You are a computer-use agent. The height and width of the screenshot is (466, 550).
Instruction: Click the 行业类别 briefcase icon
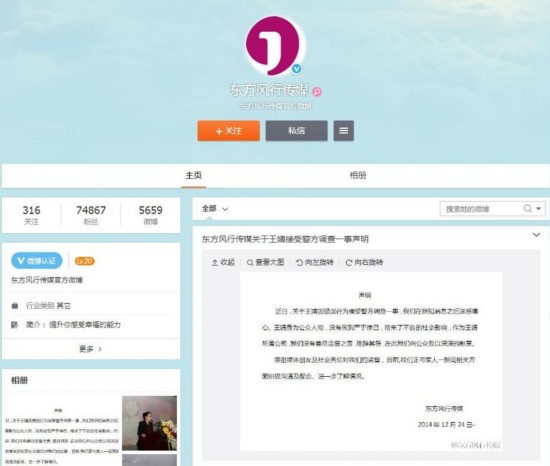pos(15,306)
